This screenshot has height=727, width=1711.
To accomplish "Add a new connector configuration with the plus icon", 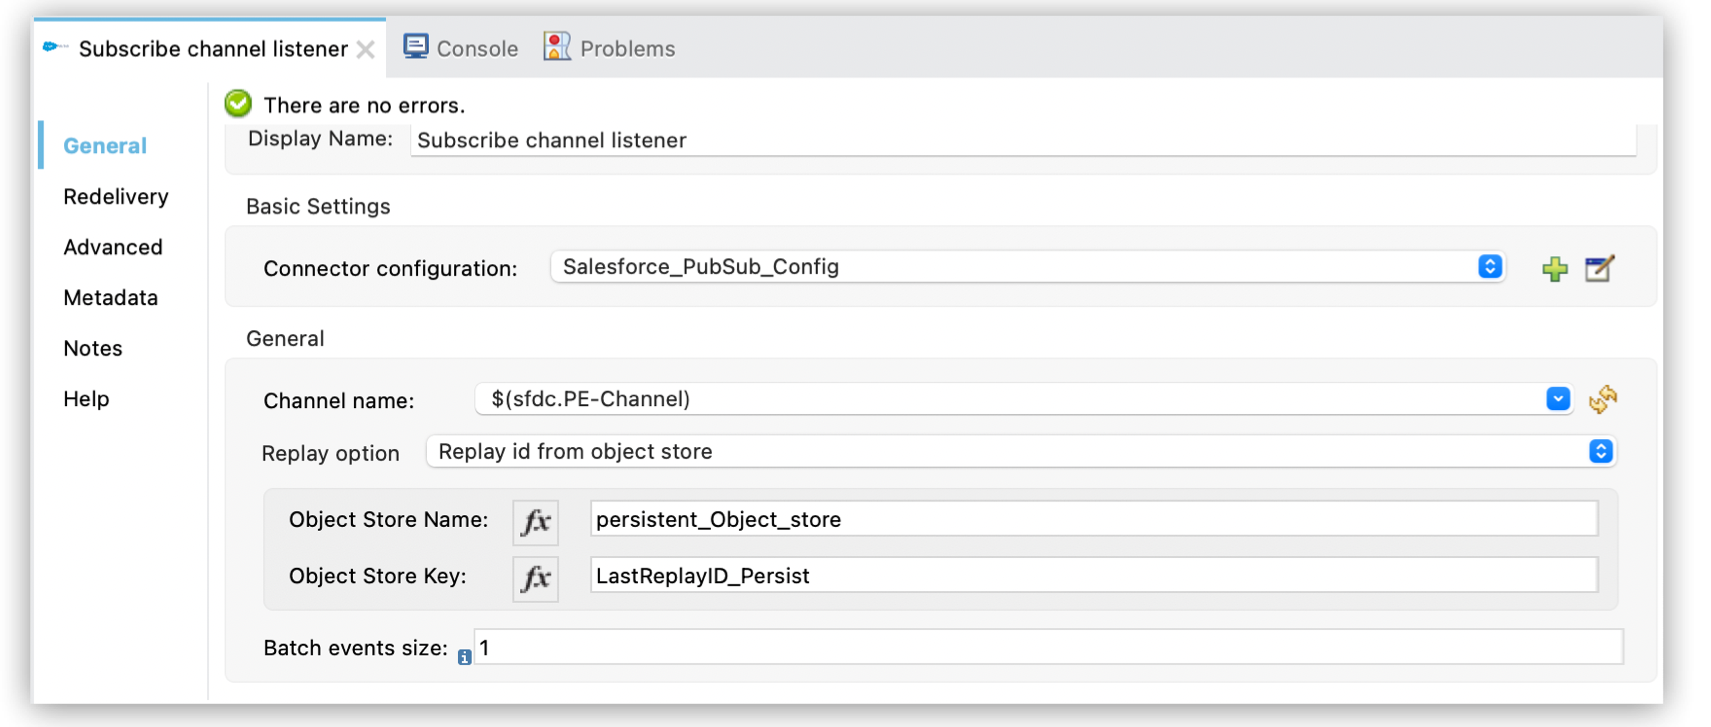I will point(1554,268).
